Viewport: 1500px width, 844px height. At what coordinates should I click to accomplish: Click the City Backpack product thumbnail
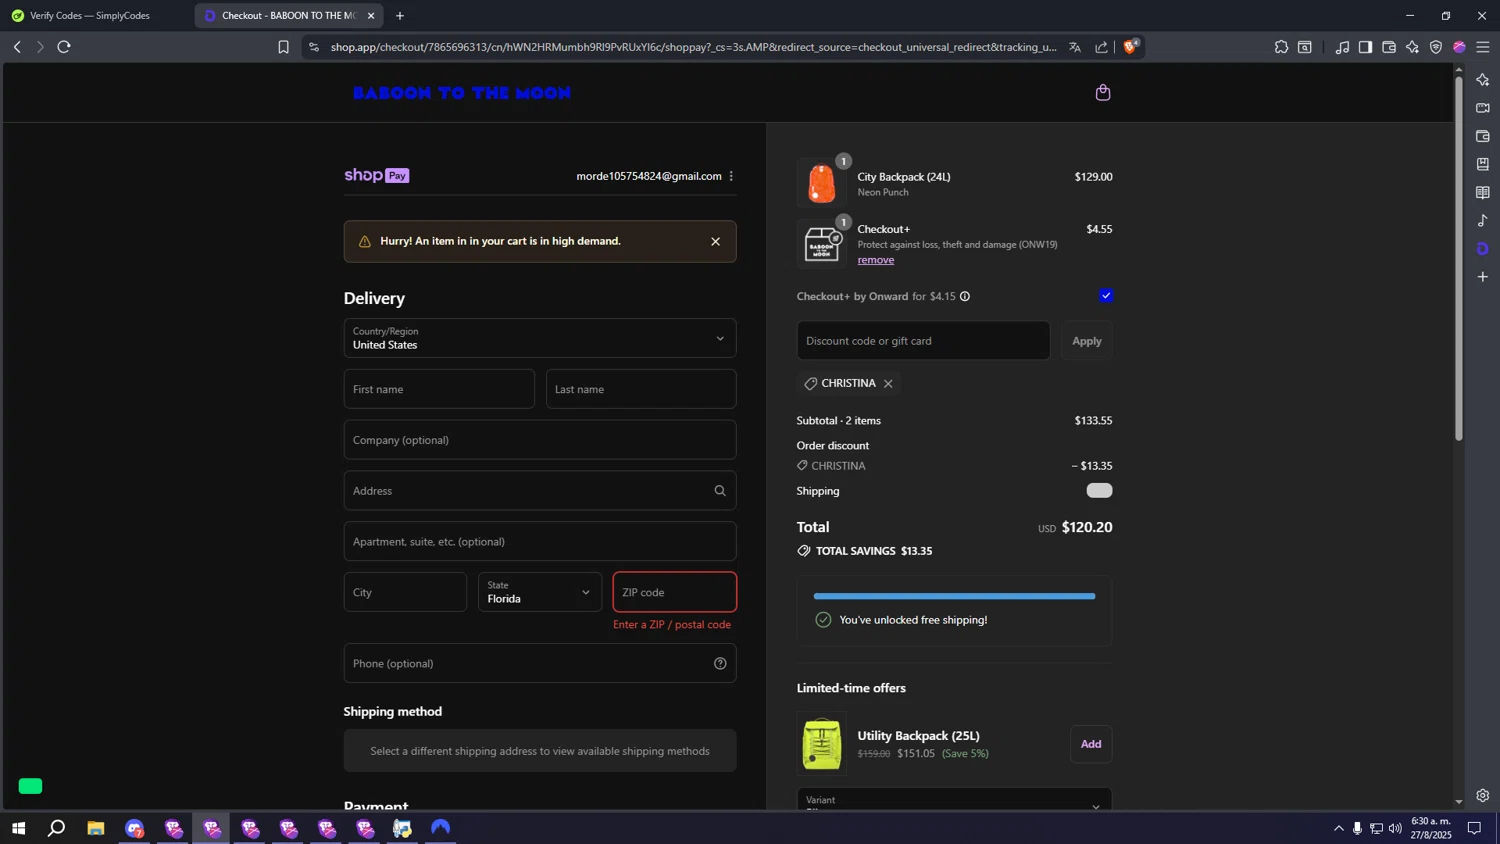[x=821, y=183]
